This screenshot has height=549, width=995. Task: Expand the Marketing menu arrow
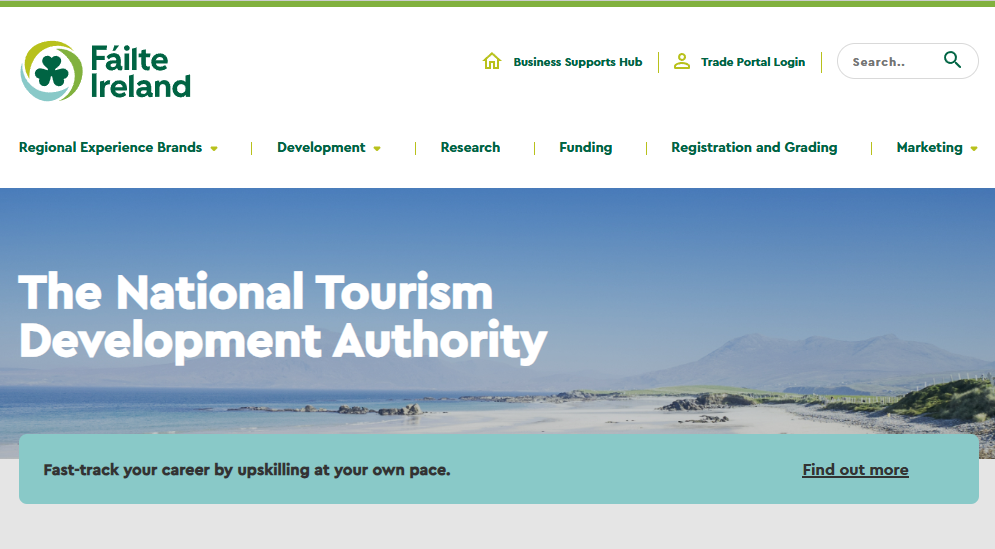(x=974, y=149)
